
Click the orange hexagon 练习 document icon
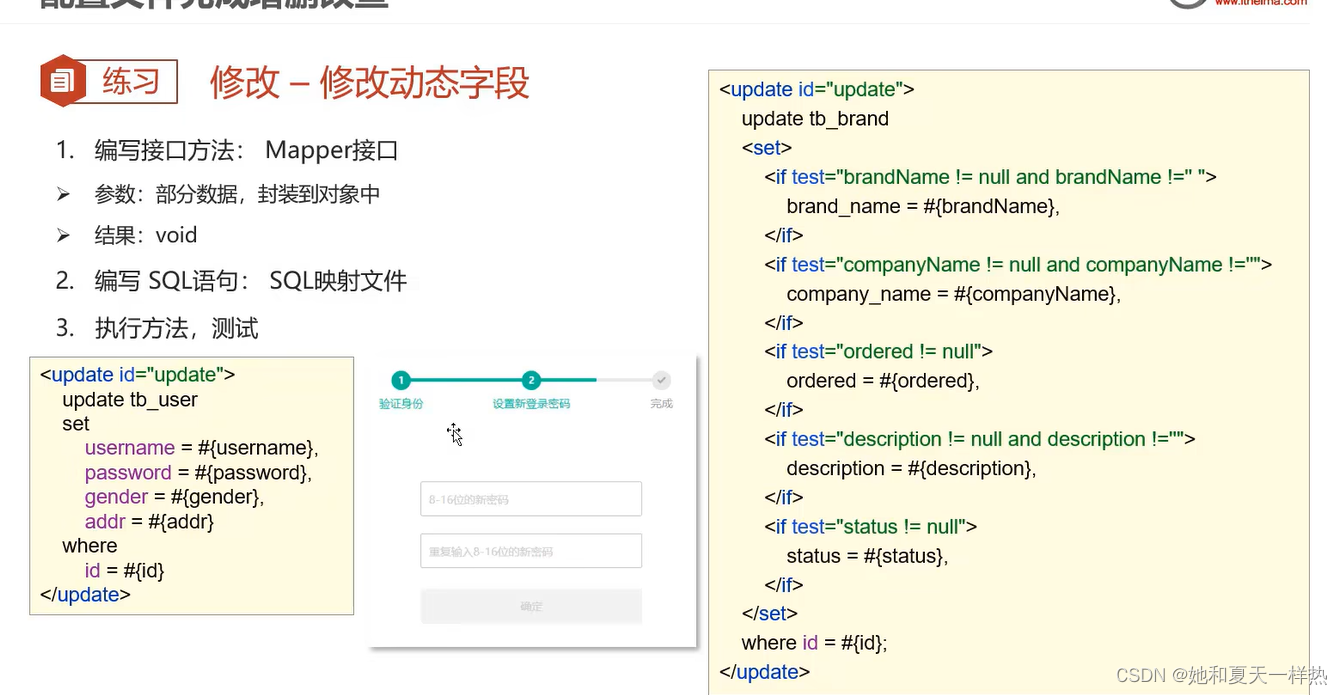[x=62, y=81]
